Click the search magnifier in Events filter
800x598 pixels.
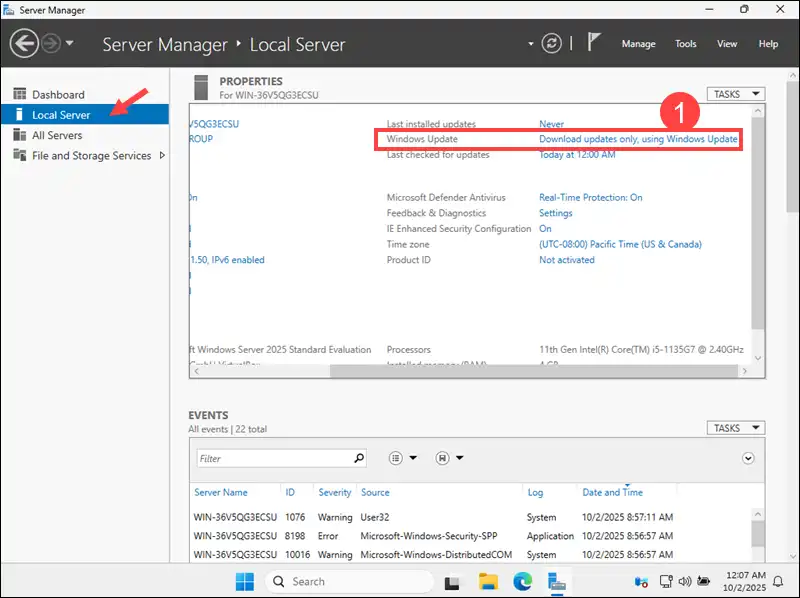[360, 458]
